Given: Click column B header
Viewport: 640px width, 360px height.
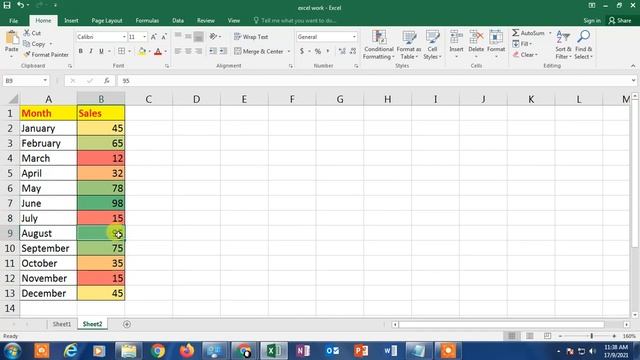Looking at the screenshot, I should (101, 99).
